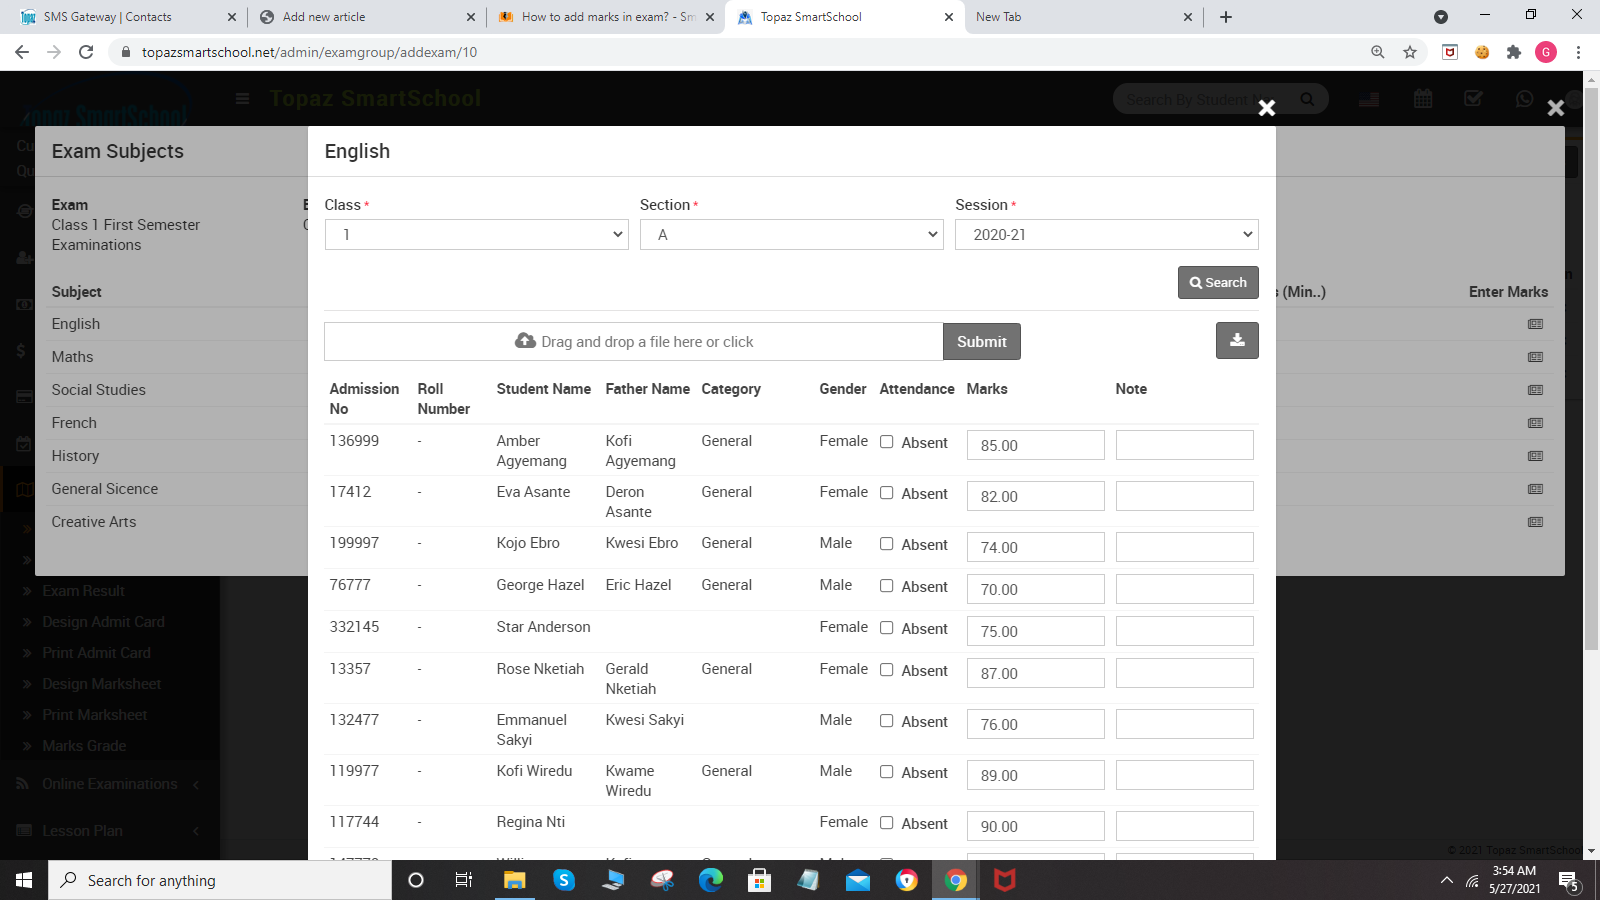1600x900 pixels.
Task: Open the Session dropdown showing 2020-21
Action: [1106, 235]
